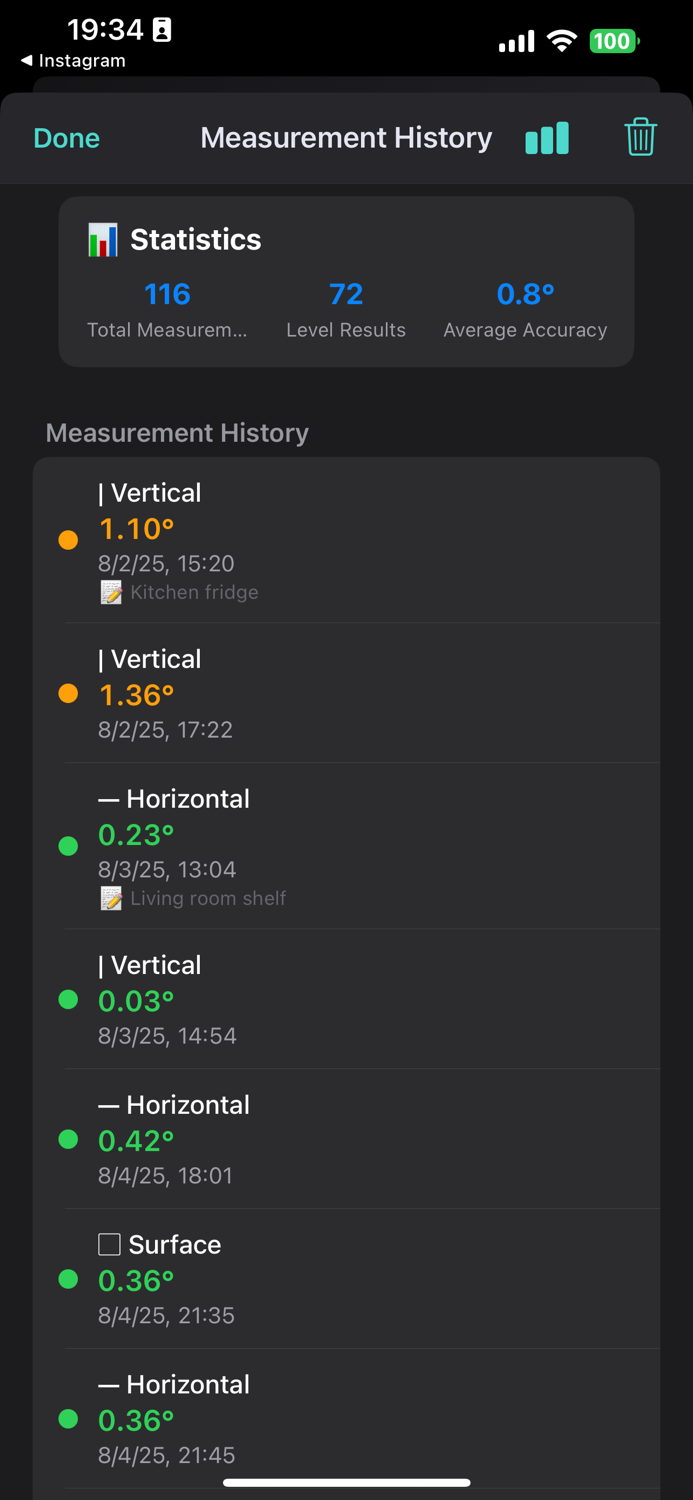Tap the Done button
This screenshot has width=693, height=1500.
pyautogui.click(x=66, y=138)
